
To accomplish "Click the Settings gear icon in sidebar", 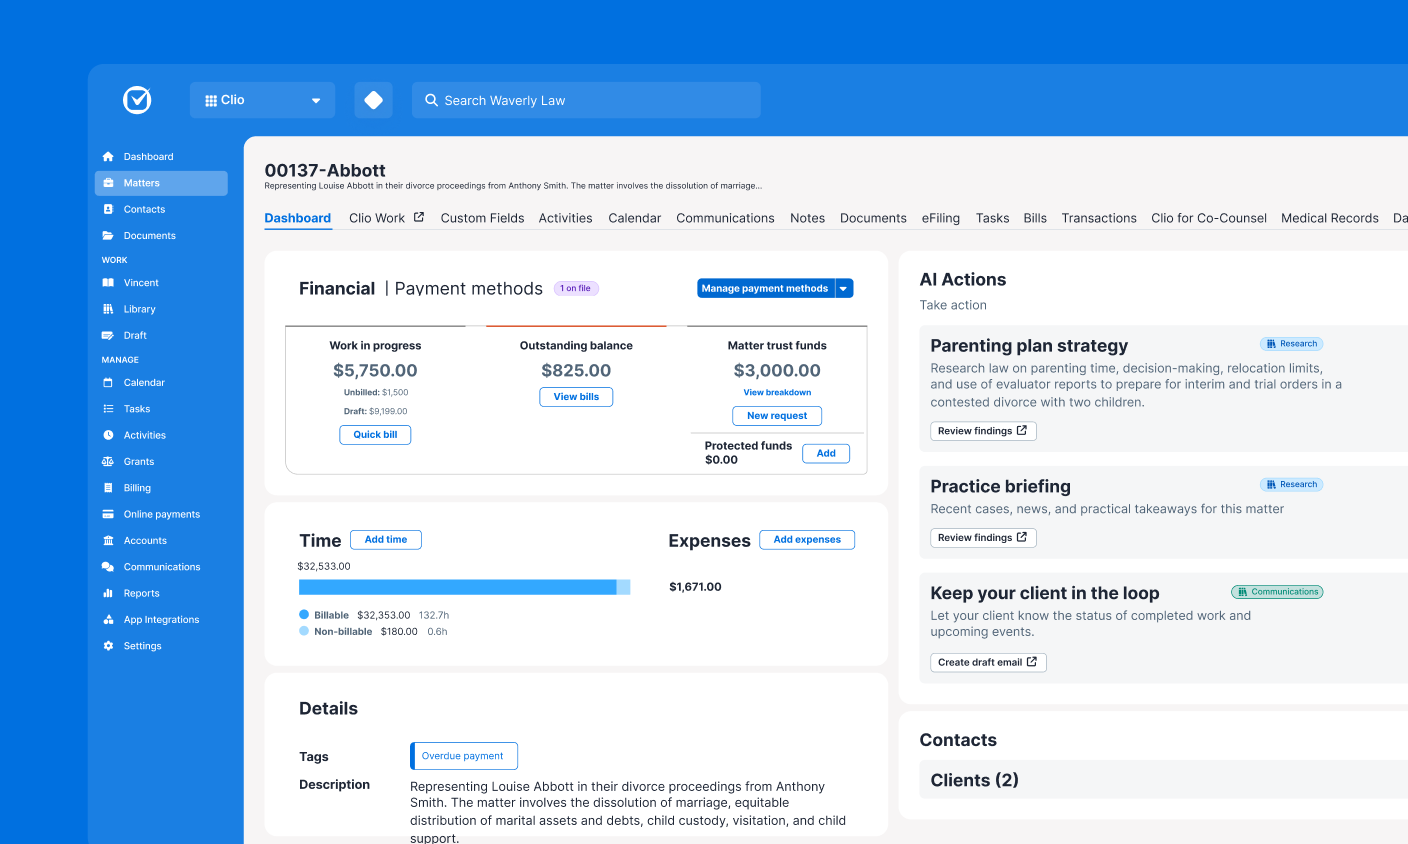I will pos(108,646).
